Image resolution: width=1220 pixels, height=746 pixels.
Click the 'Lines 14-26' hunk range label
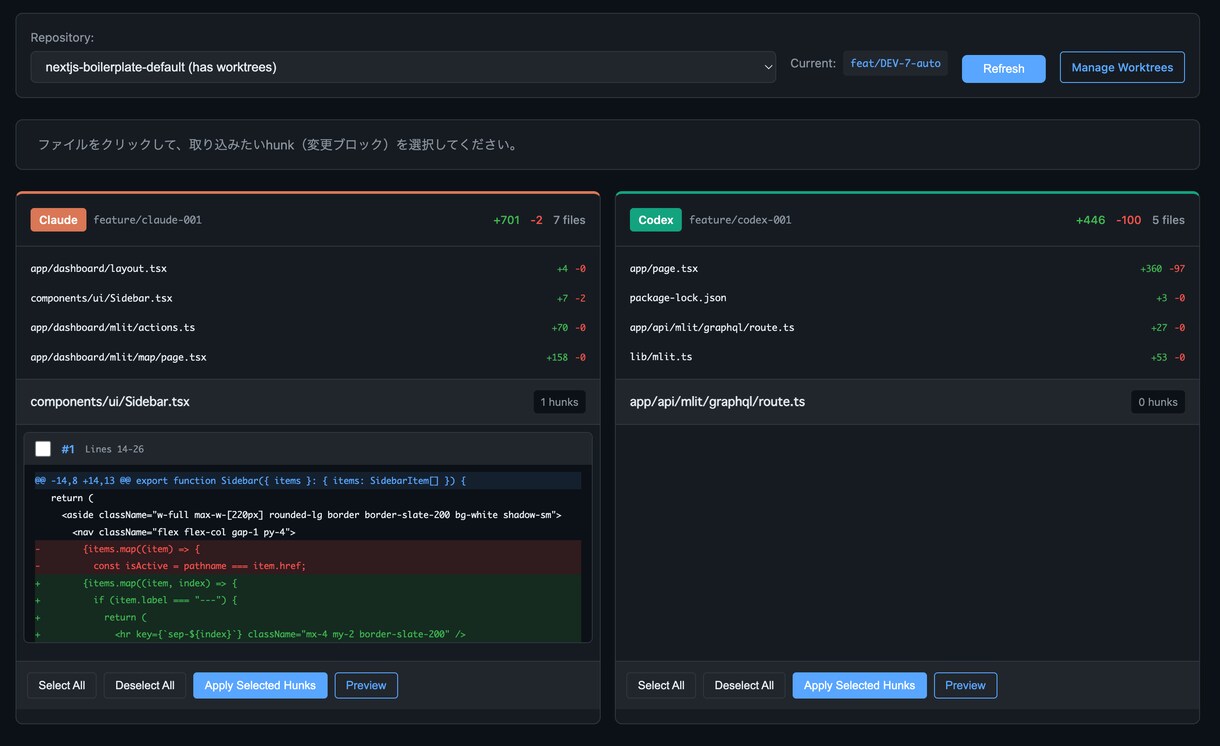114,450
